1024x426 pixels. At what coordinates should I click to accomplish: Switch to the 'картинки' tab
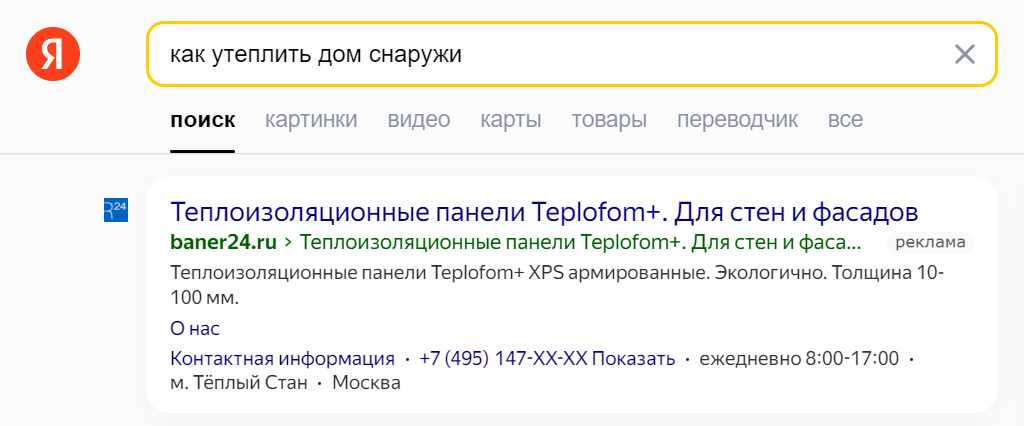coord(311,120)
